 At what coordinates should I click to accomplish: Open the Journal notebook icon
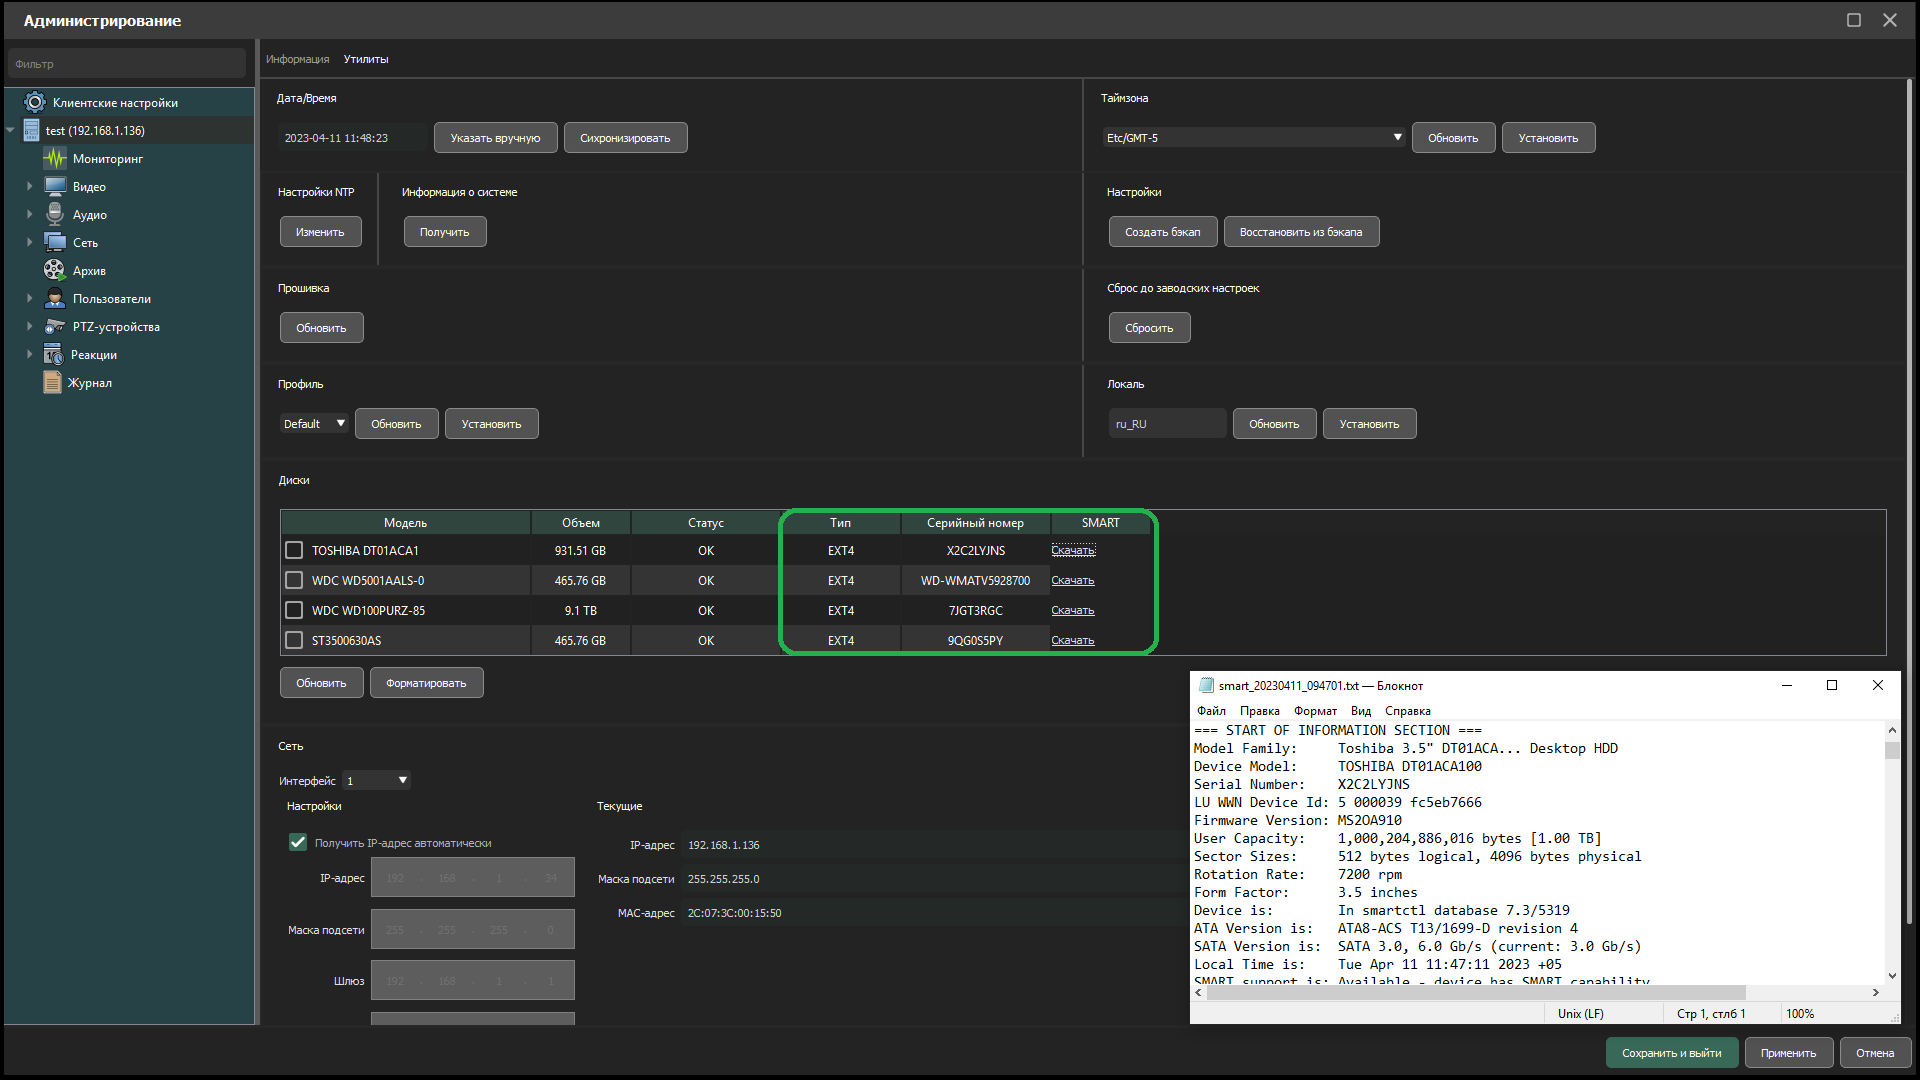(53, 383)
